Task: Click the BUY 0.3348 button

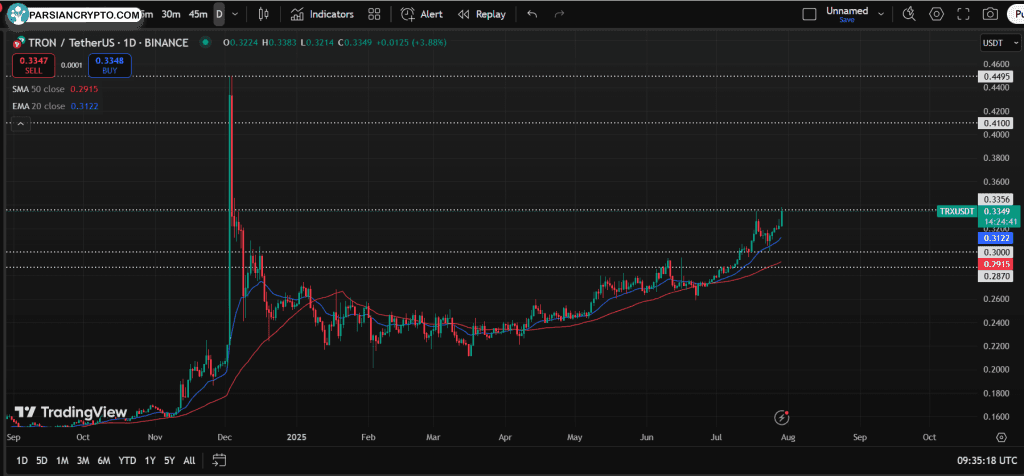Action: pos(110,65)
